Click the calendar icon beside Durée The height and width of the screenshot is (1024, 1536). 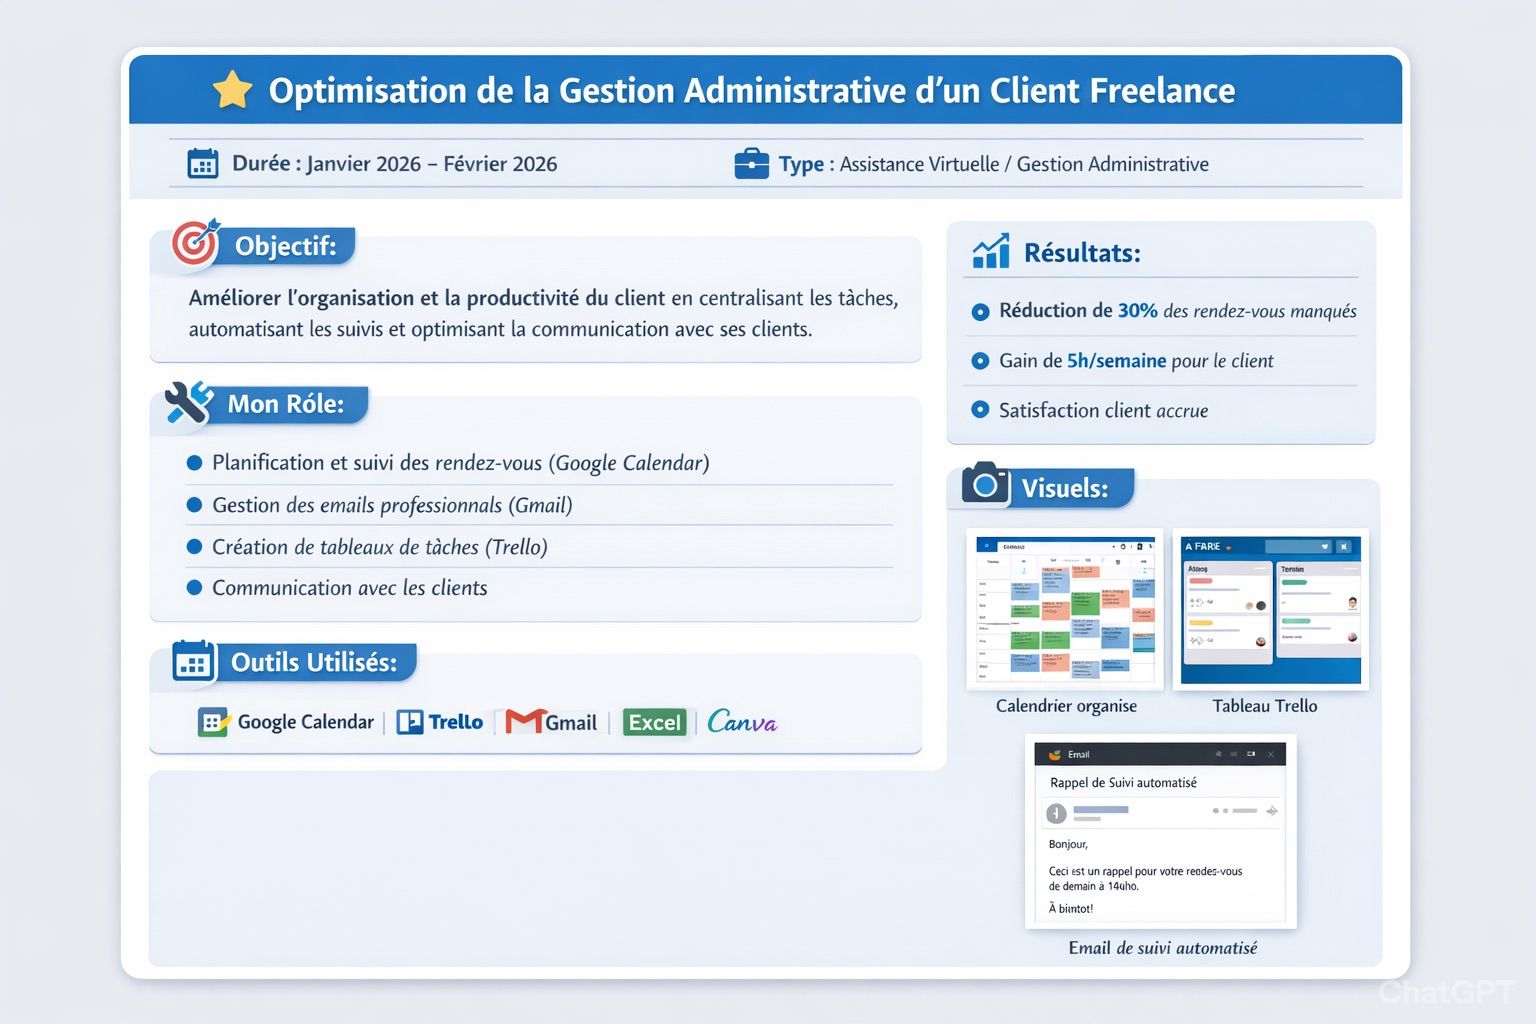click(x=203, y=163)
